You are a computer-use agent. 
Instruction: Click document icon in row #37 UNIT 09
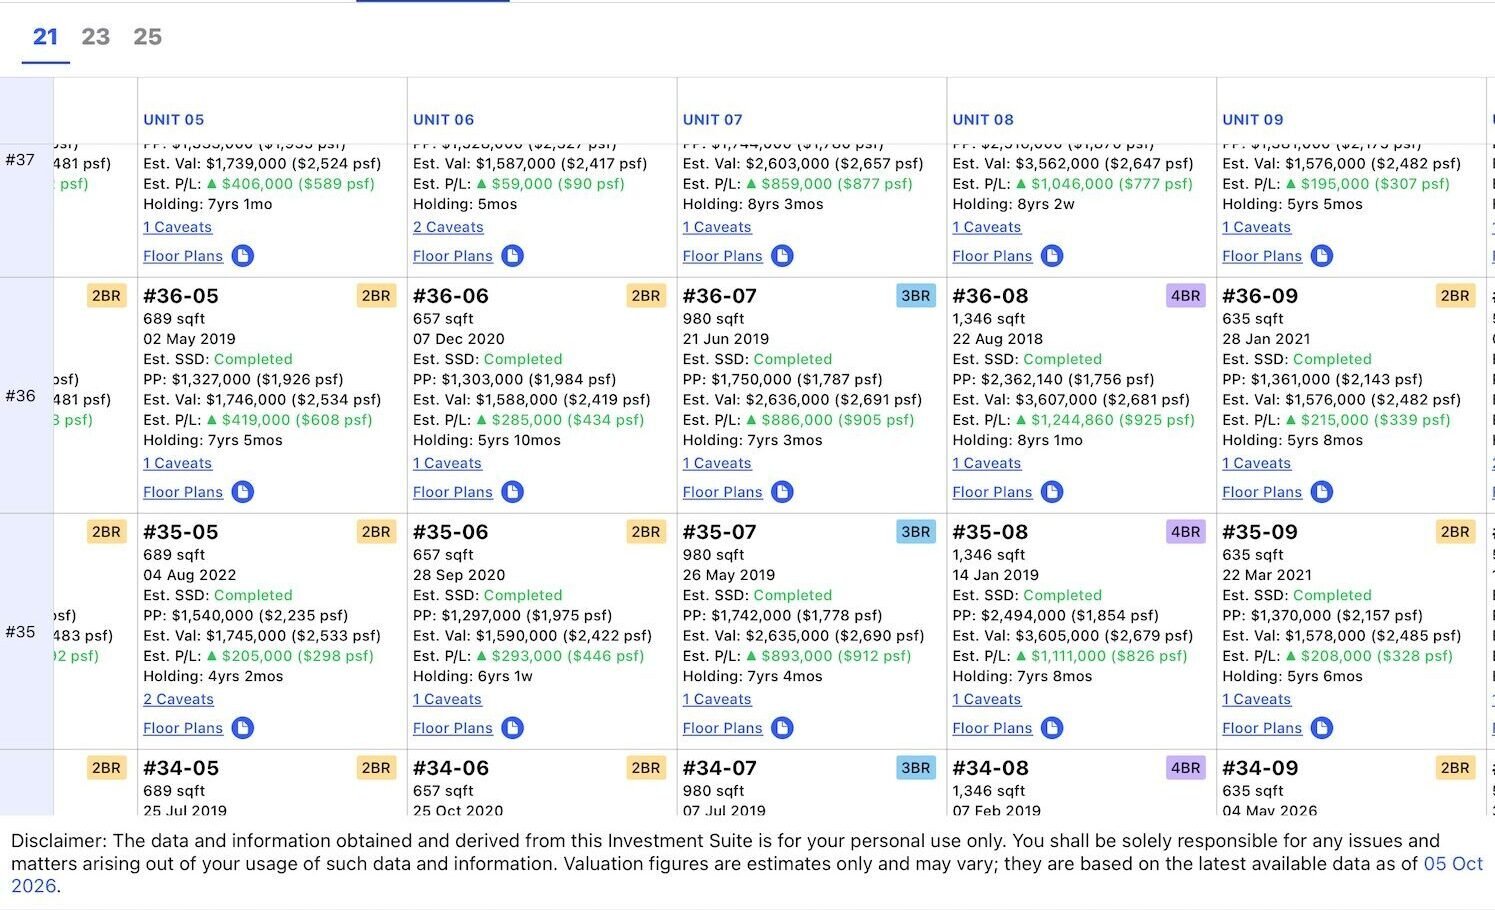[x=1322, y=256]
